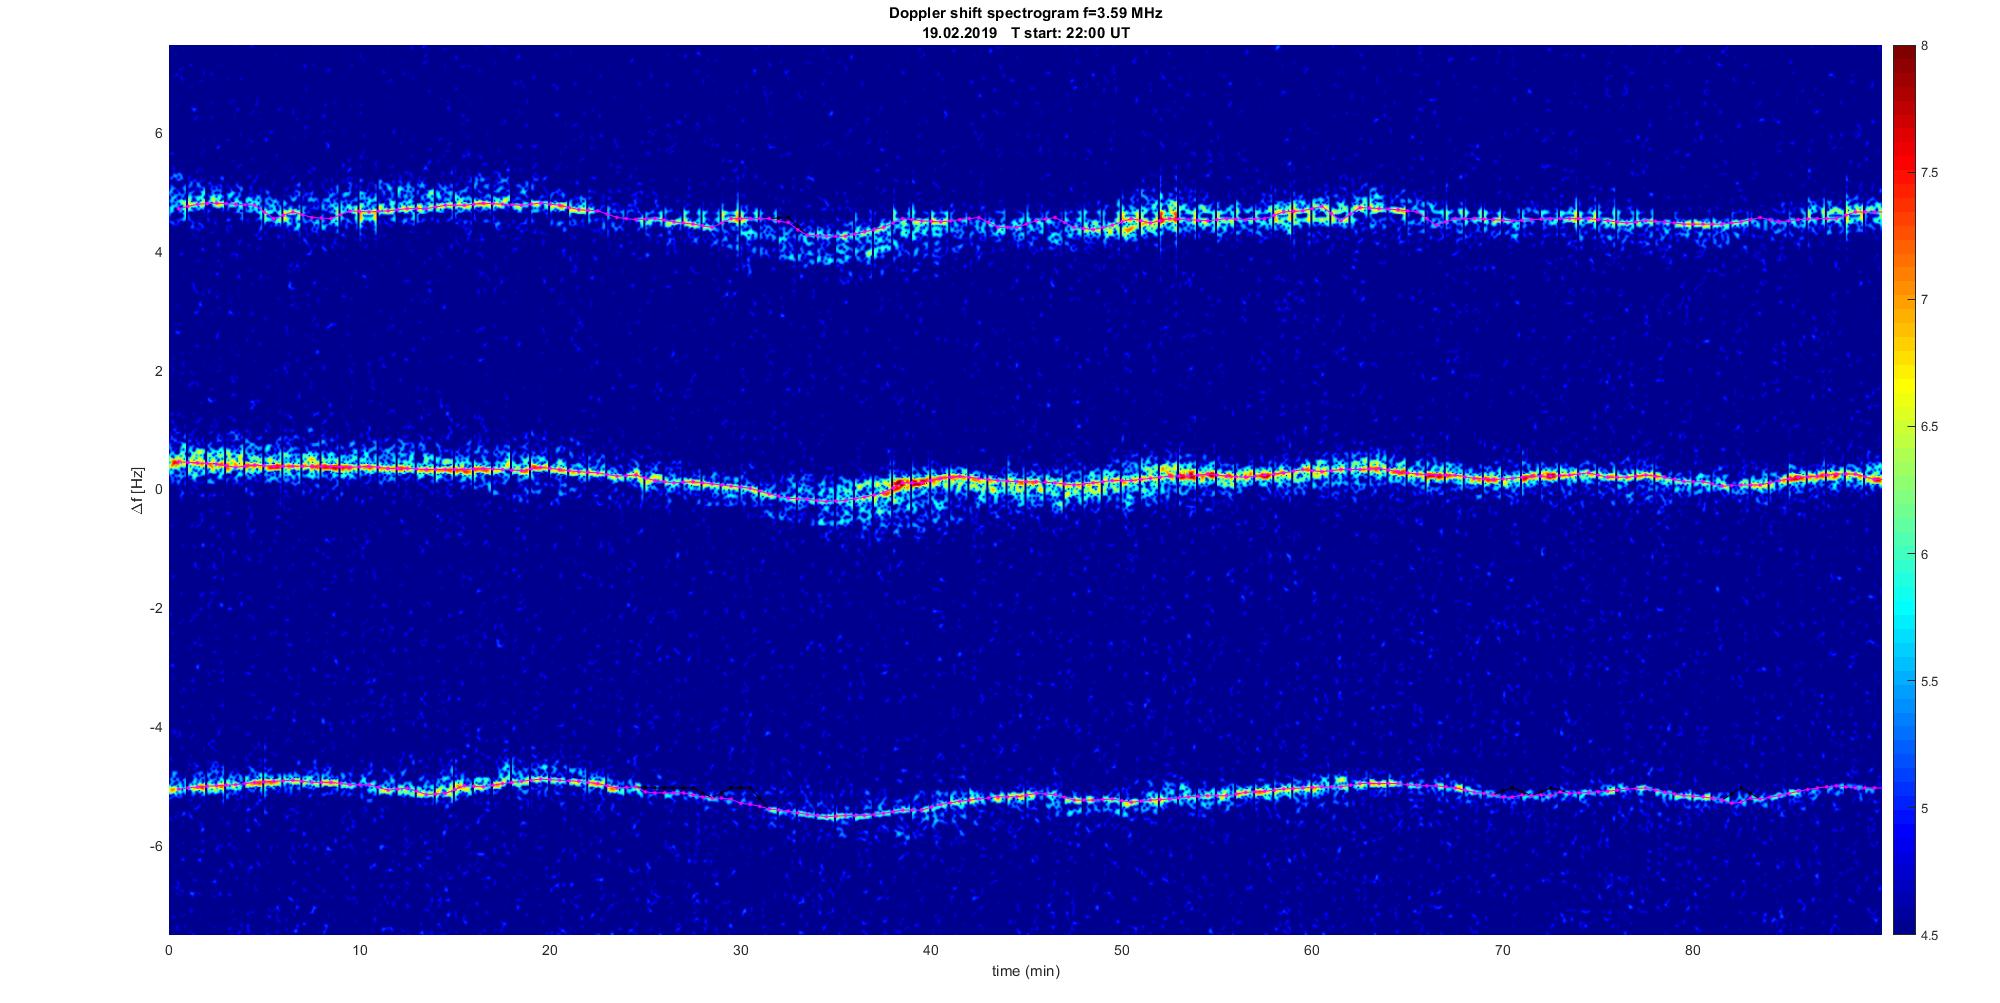Click the lower signal trace near -5 Hz

1025,797
